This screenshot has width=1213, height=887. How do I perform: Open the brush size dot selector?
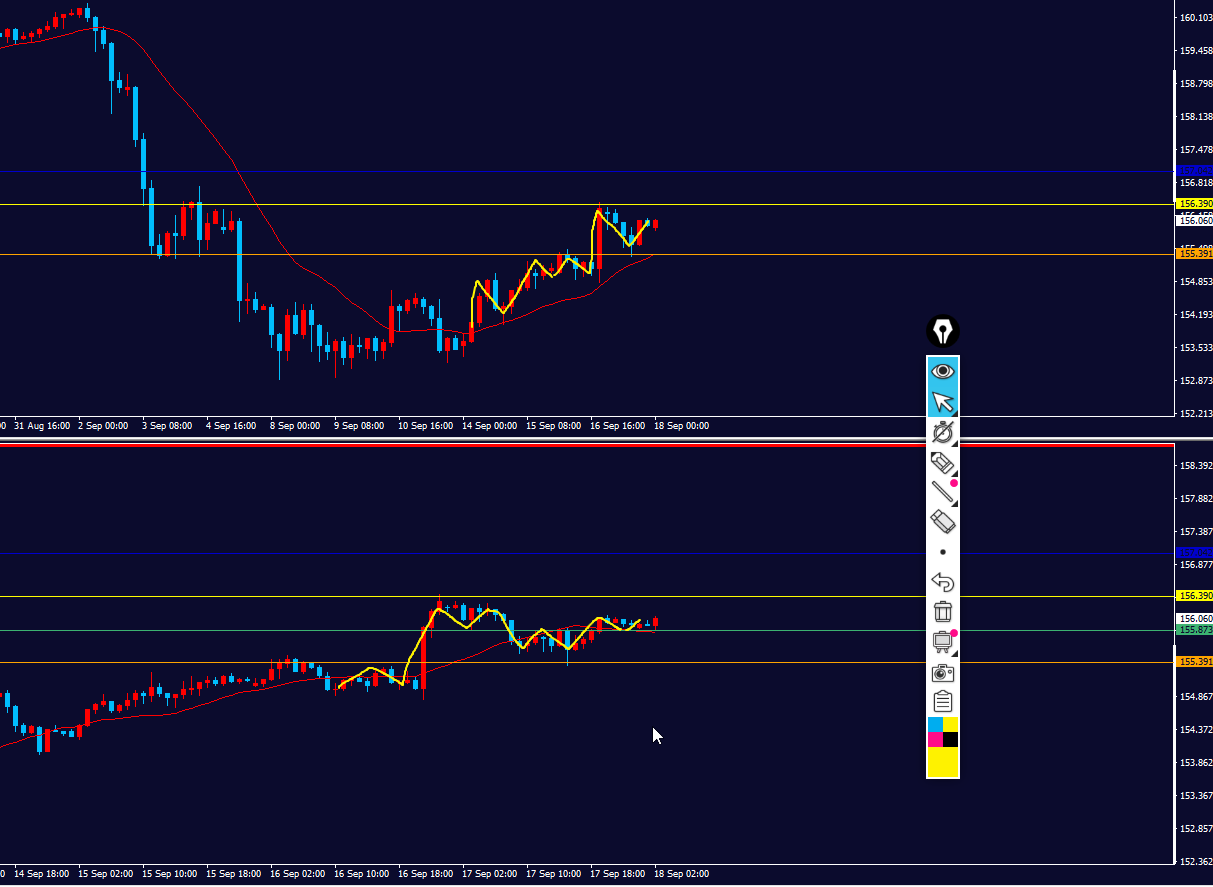[x=943, y=552]
